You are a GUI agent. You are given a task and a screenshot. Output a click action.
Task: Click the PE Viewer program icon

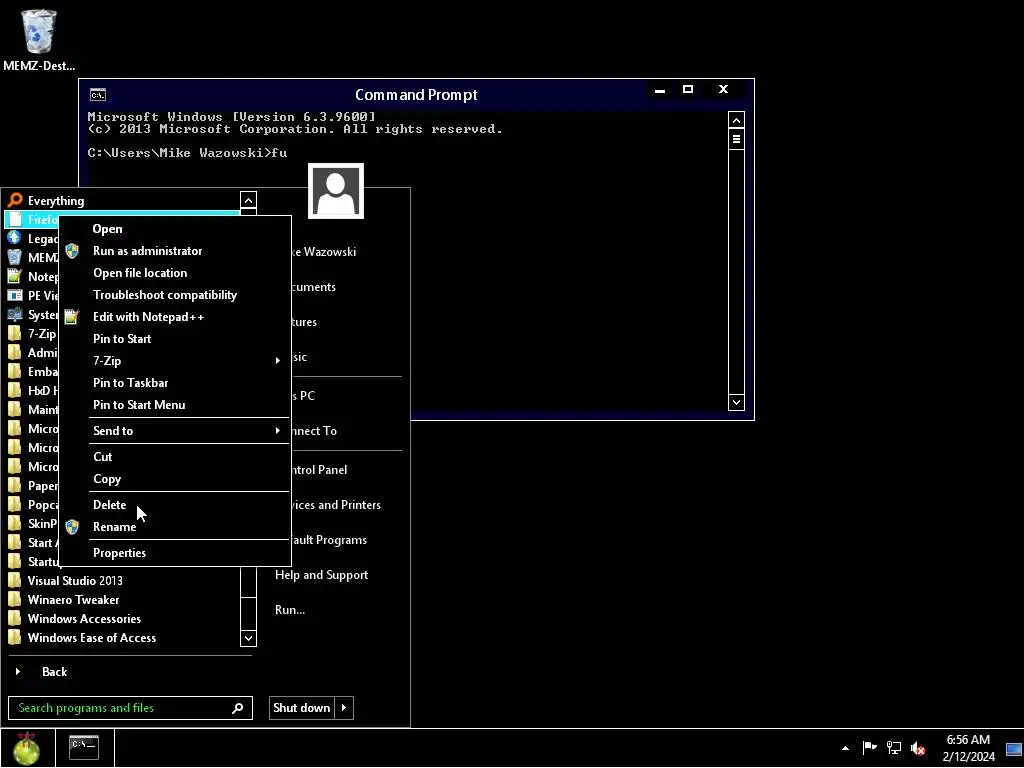[14, 295]
